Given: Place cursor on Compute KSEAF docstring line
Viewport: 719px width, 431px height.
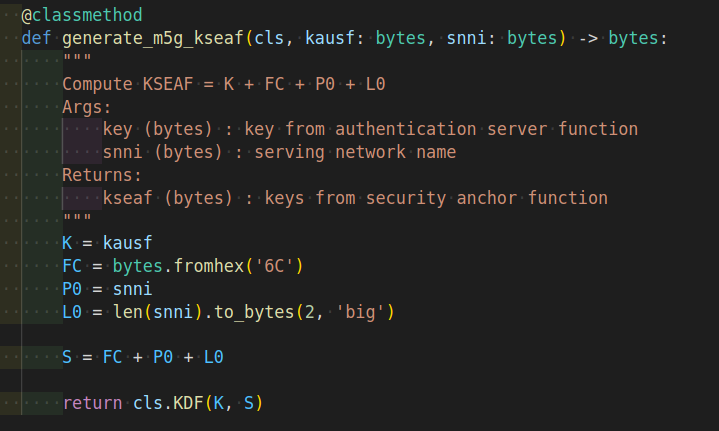Looking at the screenshot, I should click(224, 84).
